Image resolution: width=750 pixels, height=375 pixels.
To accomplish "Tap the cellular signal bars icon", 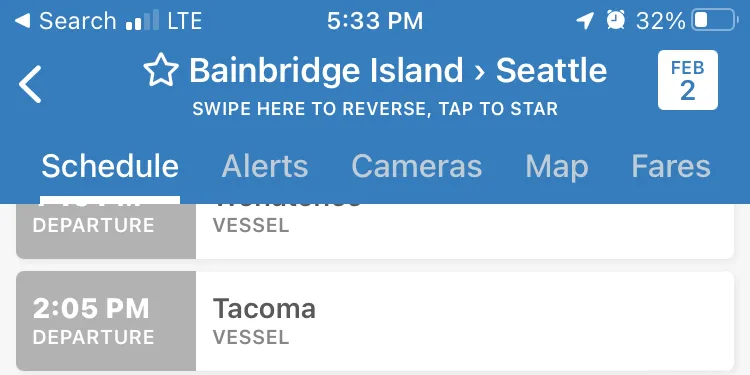I will click(142, 21).
